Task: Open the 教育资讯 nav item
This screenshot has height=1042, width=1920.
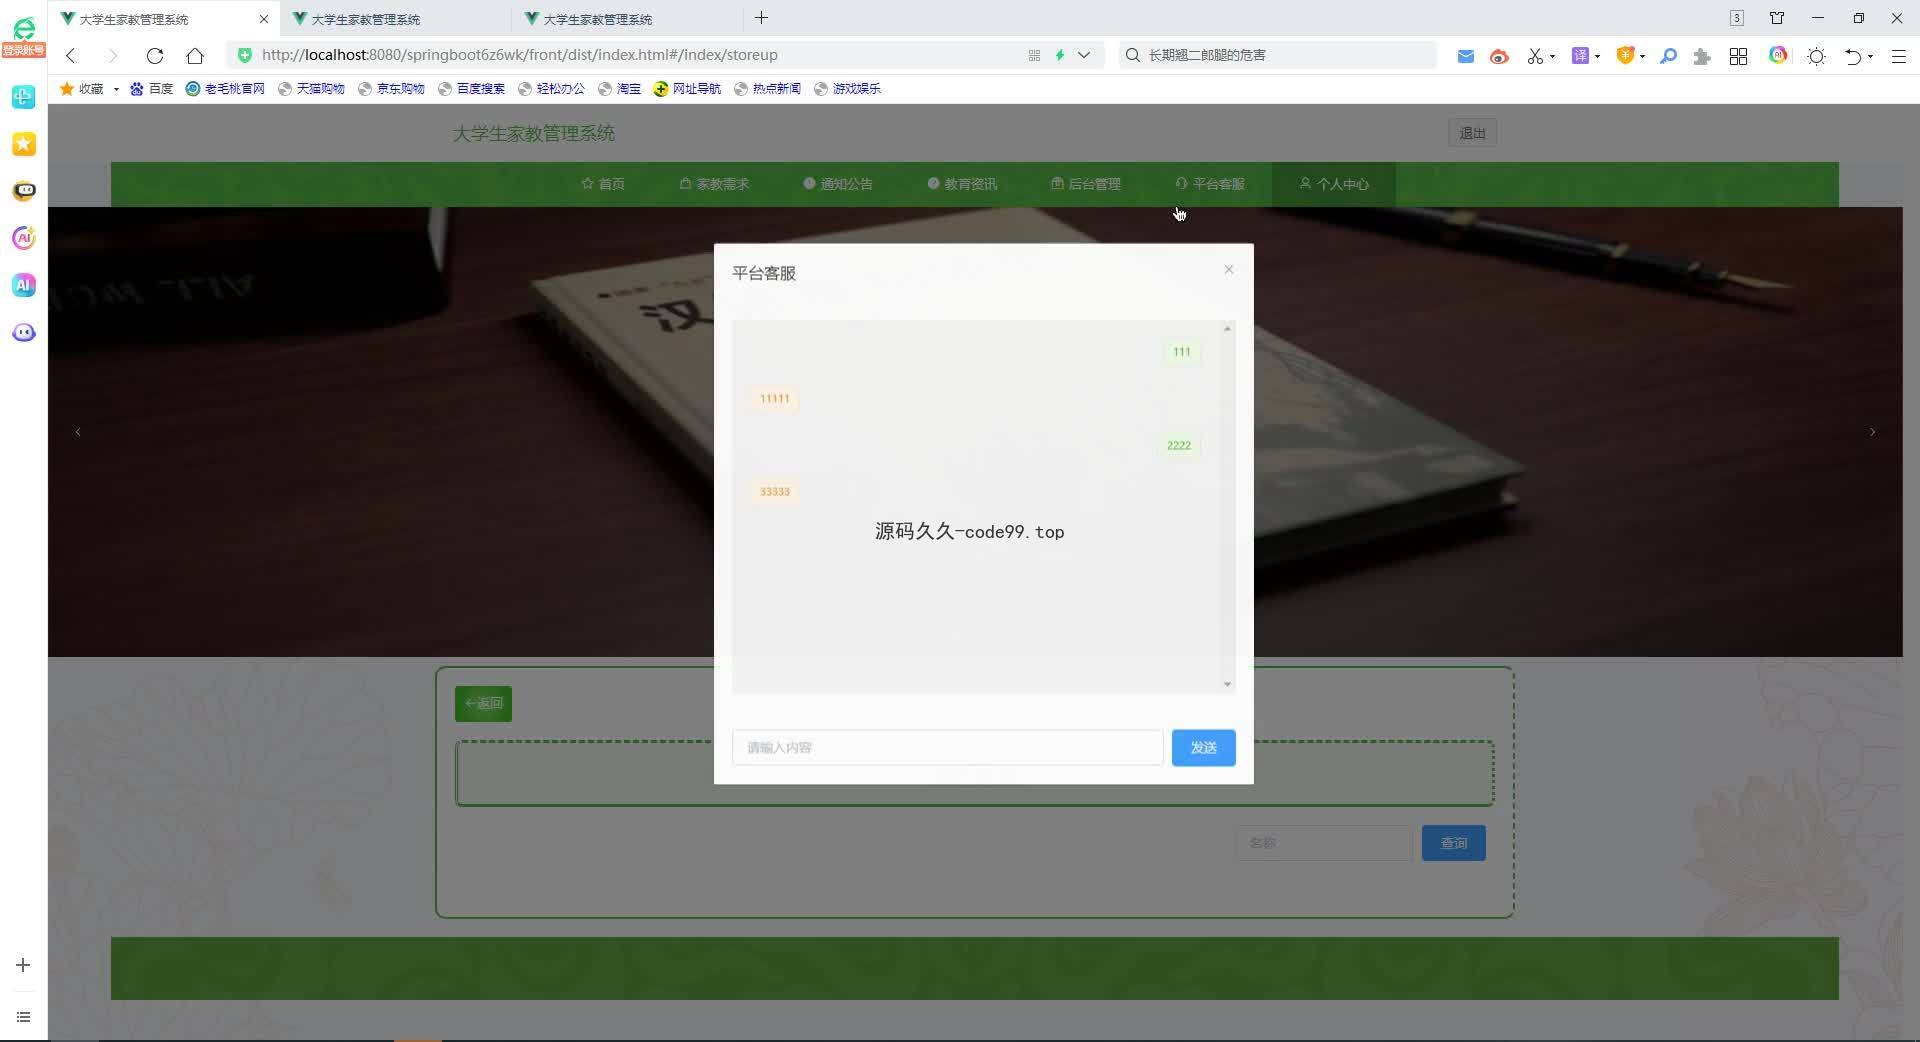Action: point(962,184)
